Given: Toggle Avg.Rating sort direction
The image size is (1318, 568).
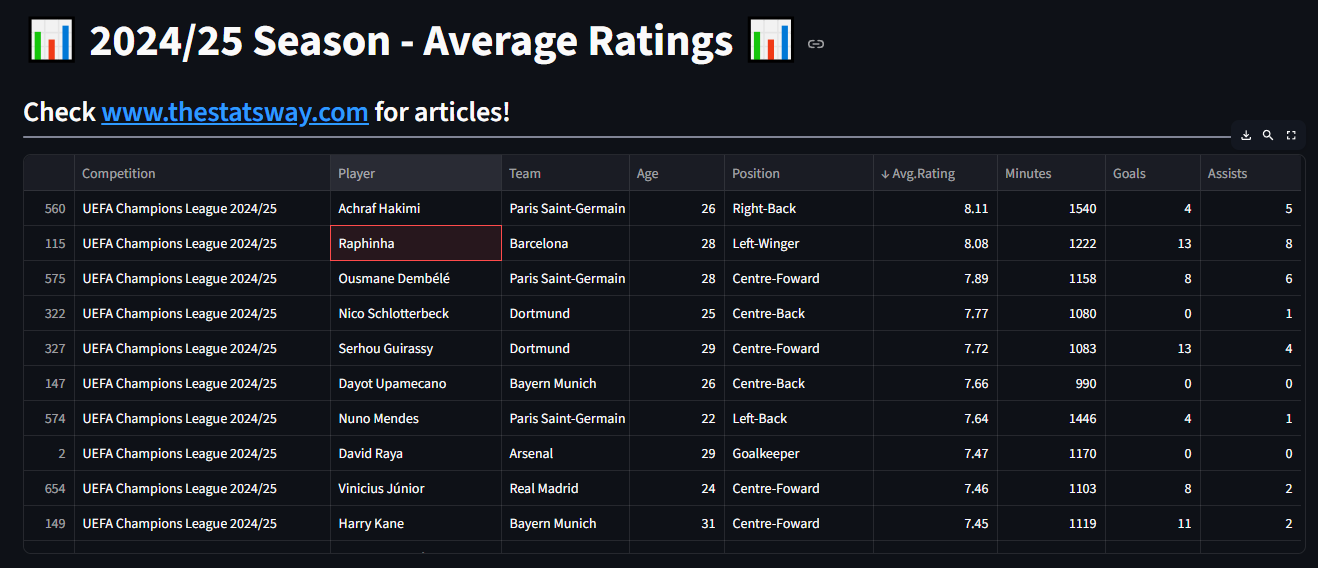Looking at the screenshot, I should tap(935, 173).
